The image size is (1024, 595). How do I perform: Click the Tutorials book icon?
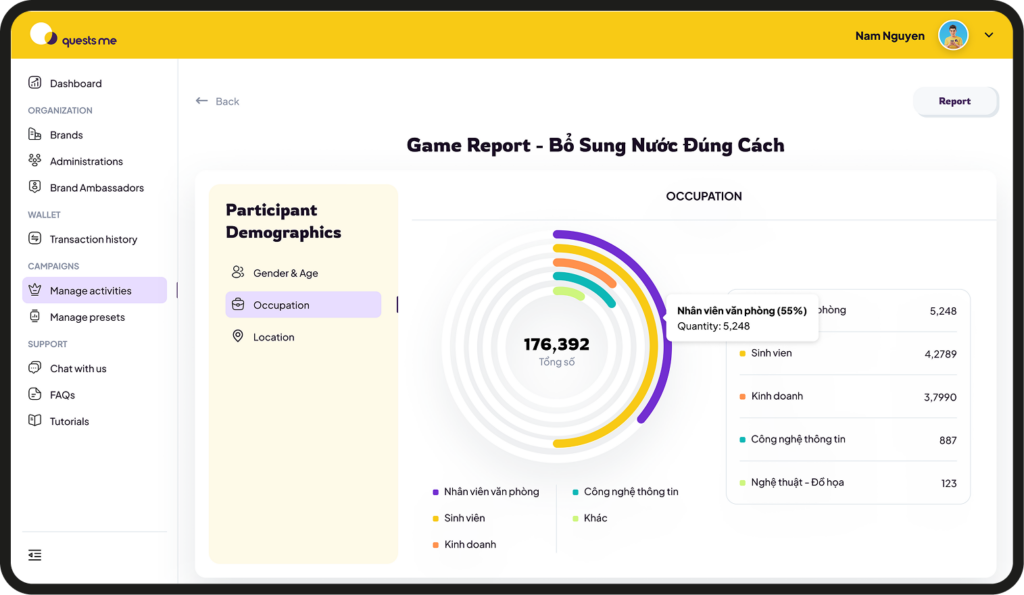[x=35, y=421]
